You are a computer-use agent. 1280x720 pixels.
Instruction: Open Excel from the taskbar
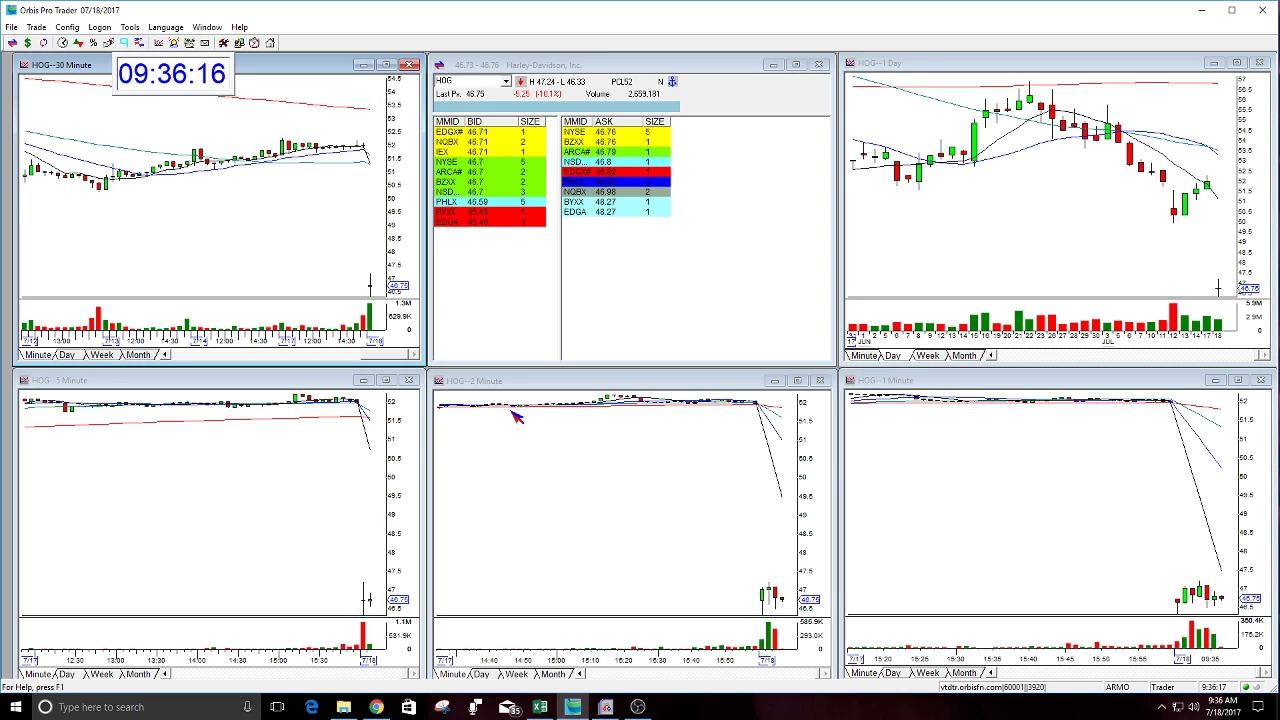tap(540, 707)
